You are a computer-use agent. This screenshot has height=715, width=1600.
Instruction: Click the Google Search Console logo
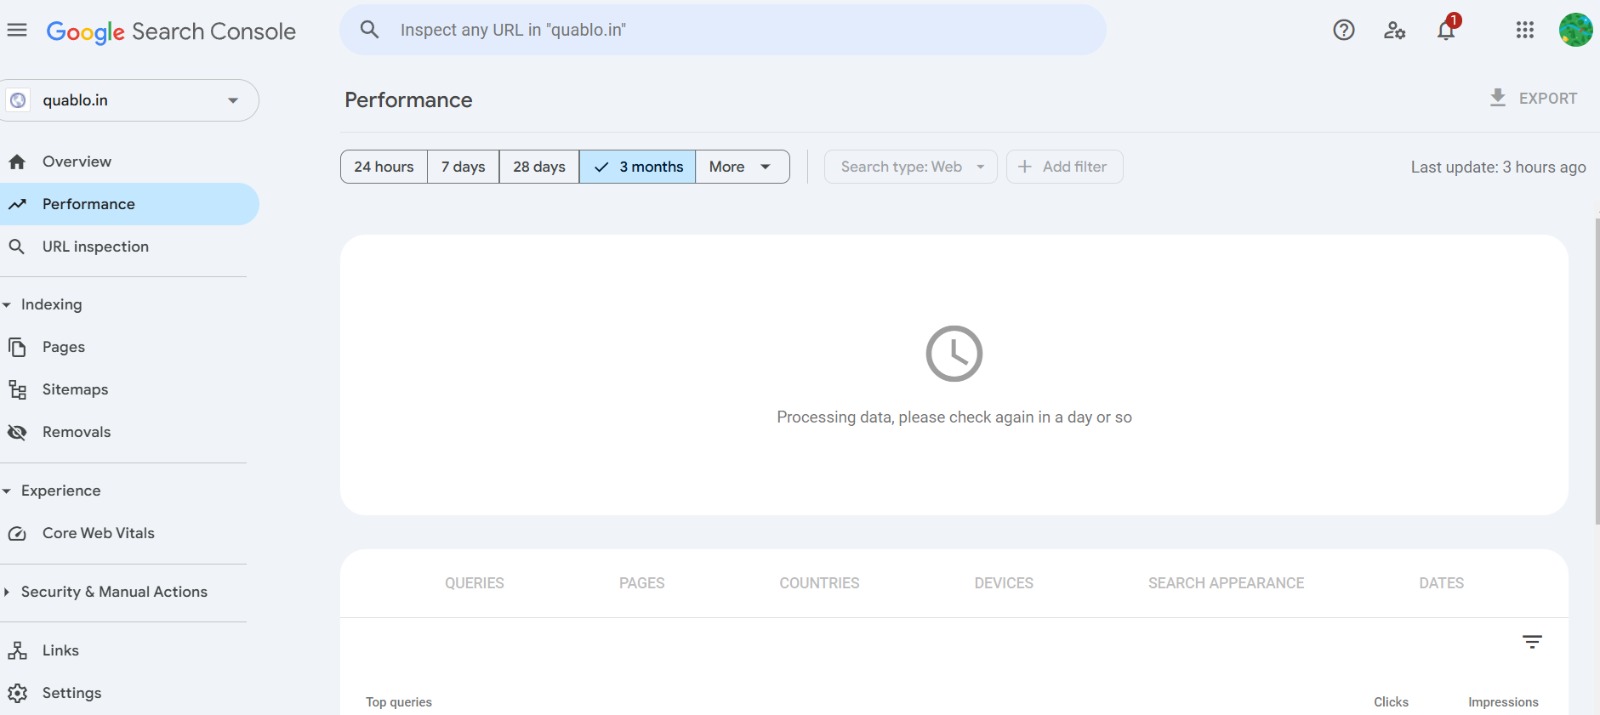[171, 32]
